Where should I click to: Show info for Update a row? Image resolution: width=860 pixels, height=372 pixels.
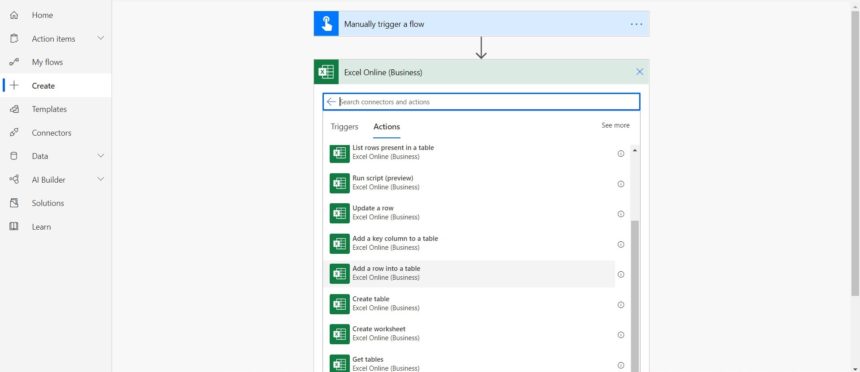(621, 214)
